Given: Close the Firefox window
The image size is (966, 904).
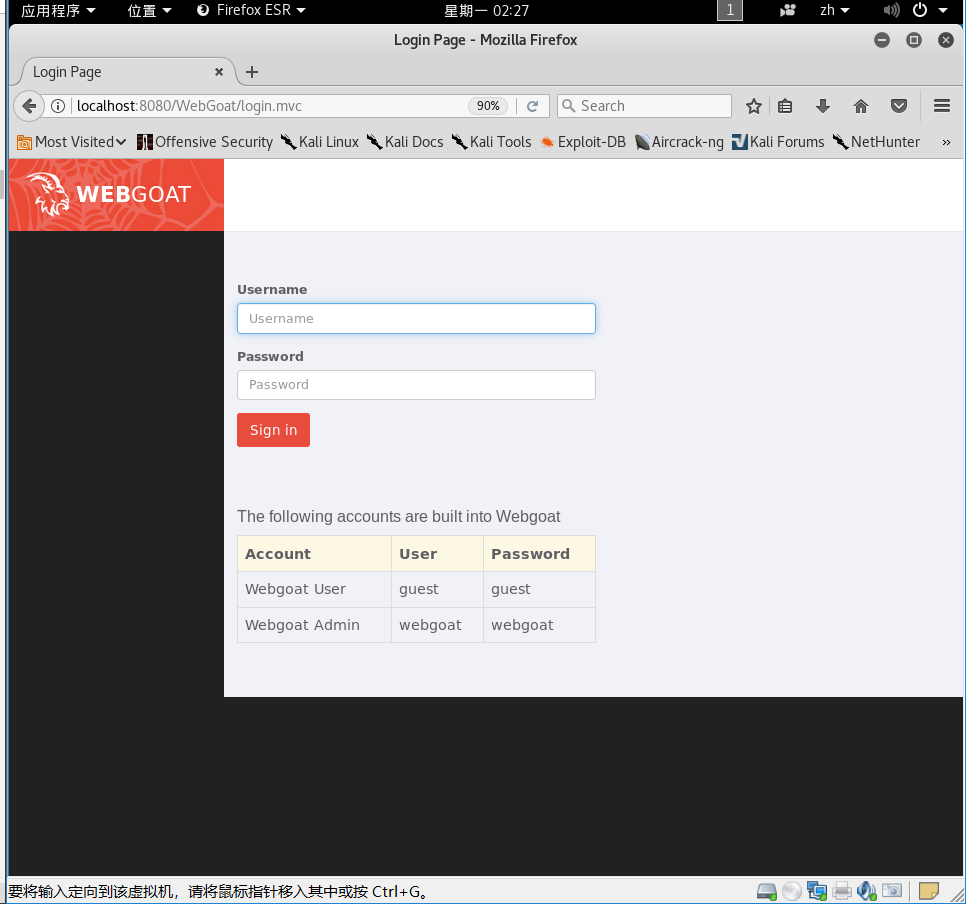Looking at the screenshot, I should pos(946,40).
